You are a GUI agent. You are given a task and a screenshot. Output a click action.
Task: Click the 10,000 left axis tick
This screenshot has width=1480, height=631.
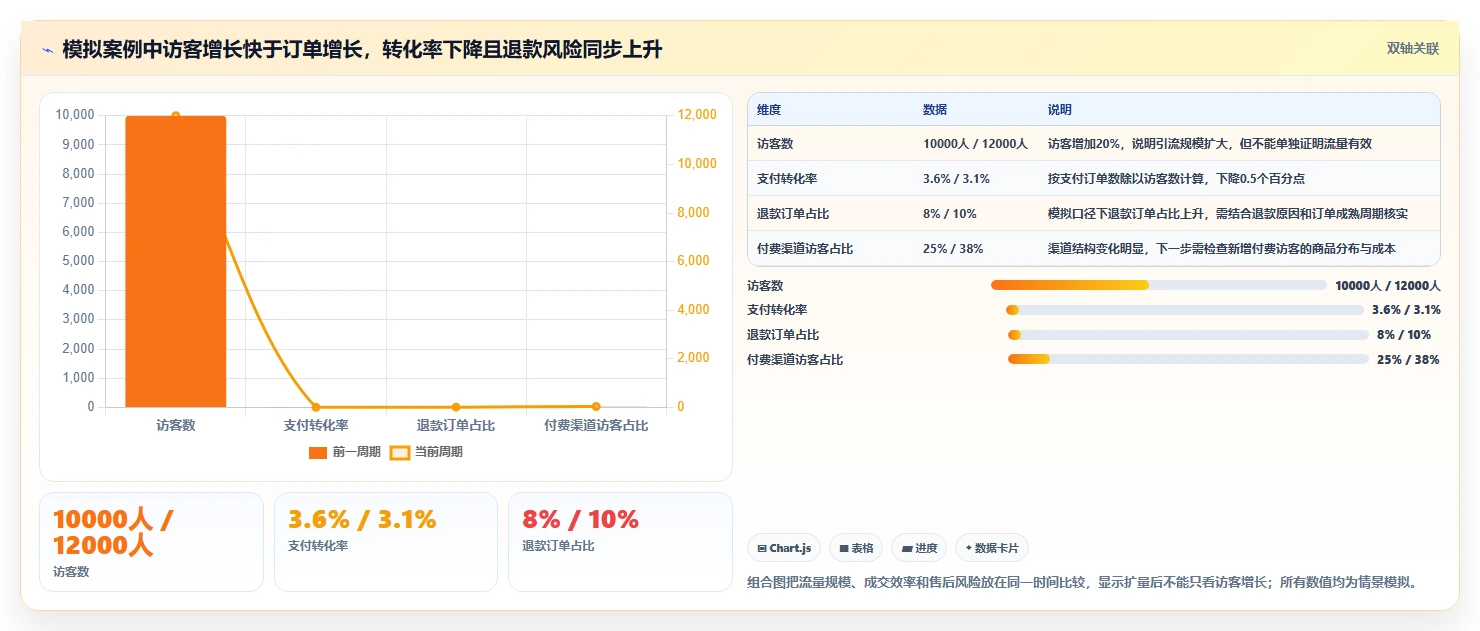[75, 115]
